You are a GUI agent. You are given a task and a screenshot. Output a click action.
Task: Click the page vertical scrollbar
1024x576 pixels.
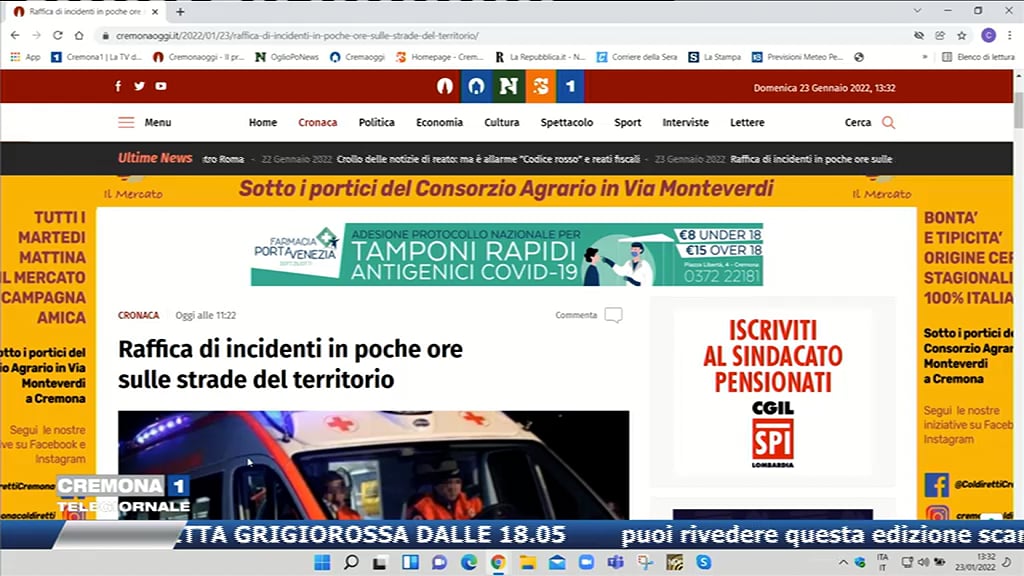pyautogui.click(x=1018, y=110)
